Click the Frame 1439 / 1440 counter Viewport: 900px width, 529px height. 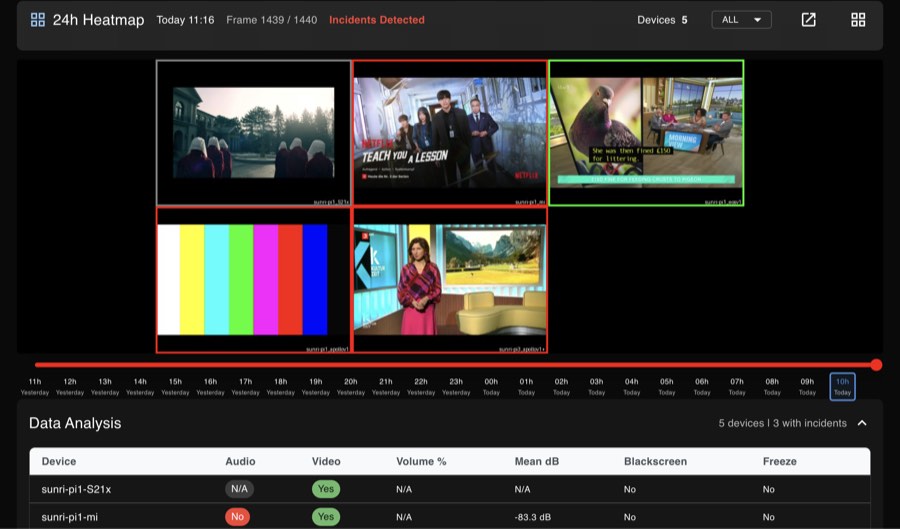271,20
